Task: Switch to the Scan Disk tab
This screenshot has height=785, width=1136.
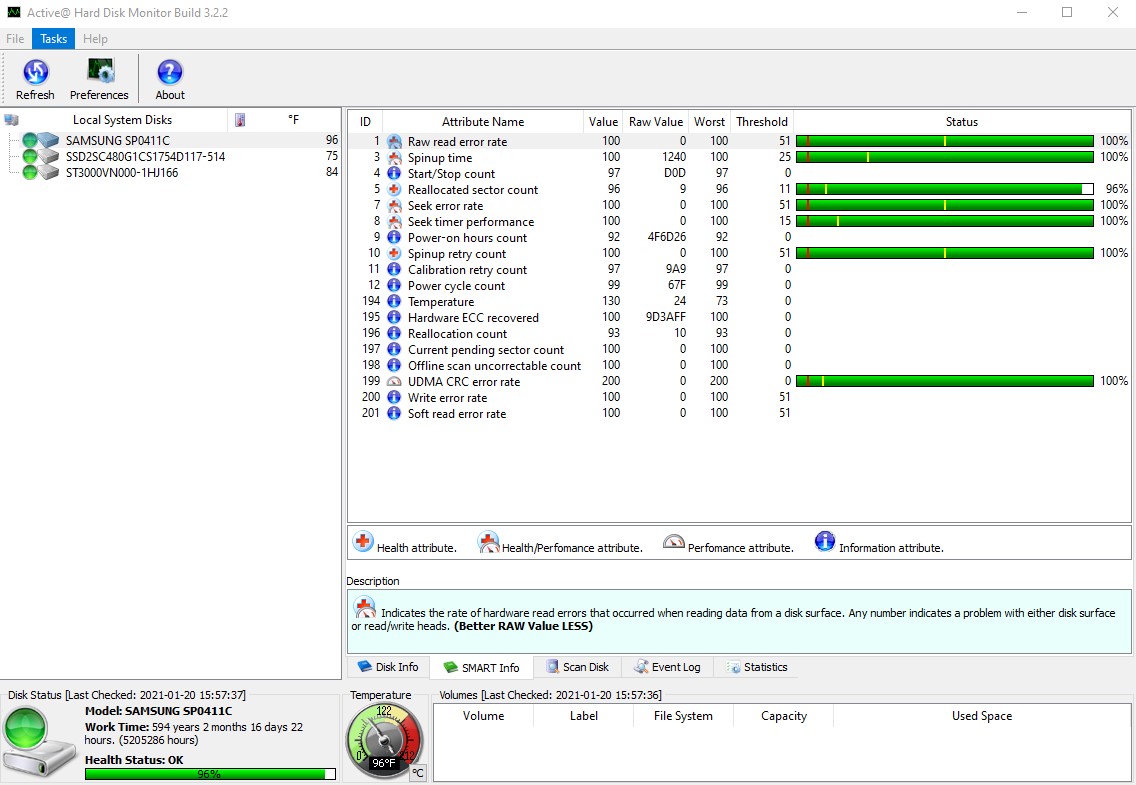Action: (x=577, y=667)
